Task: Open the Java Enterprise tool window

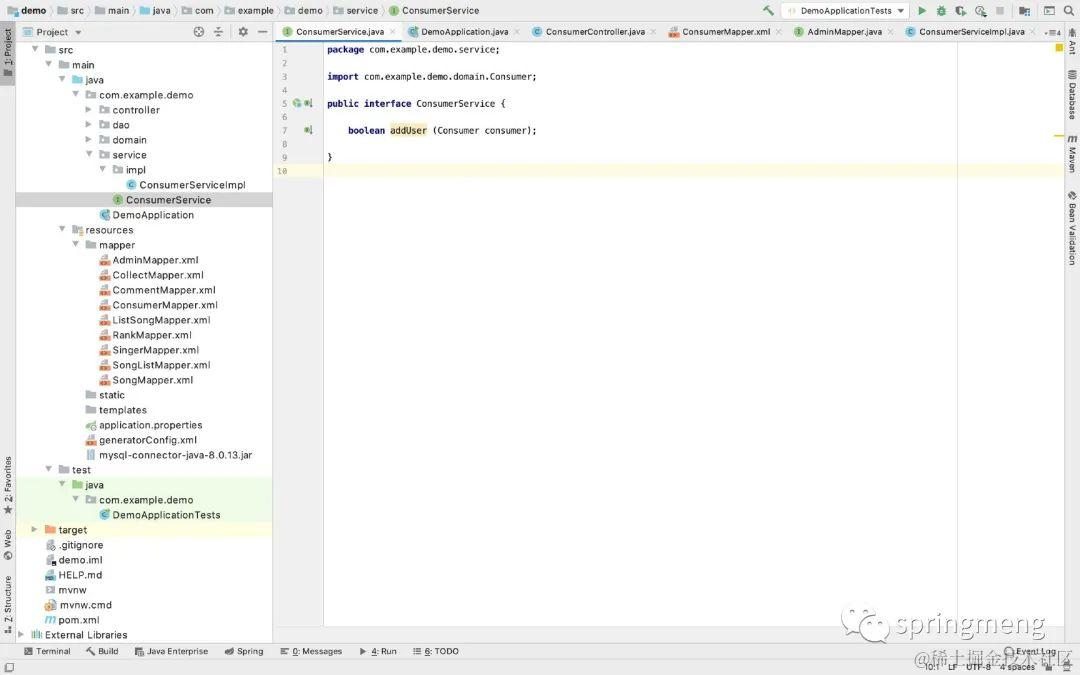Action: pyautogui.click(x=171, y=651)
